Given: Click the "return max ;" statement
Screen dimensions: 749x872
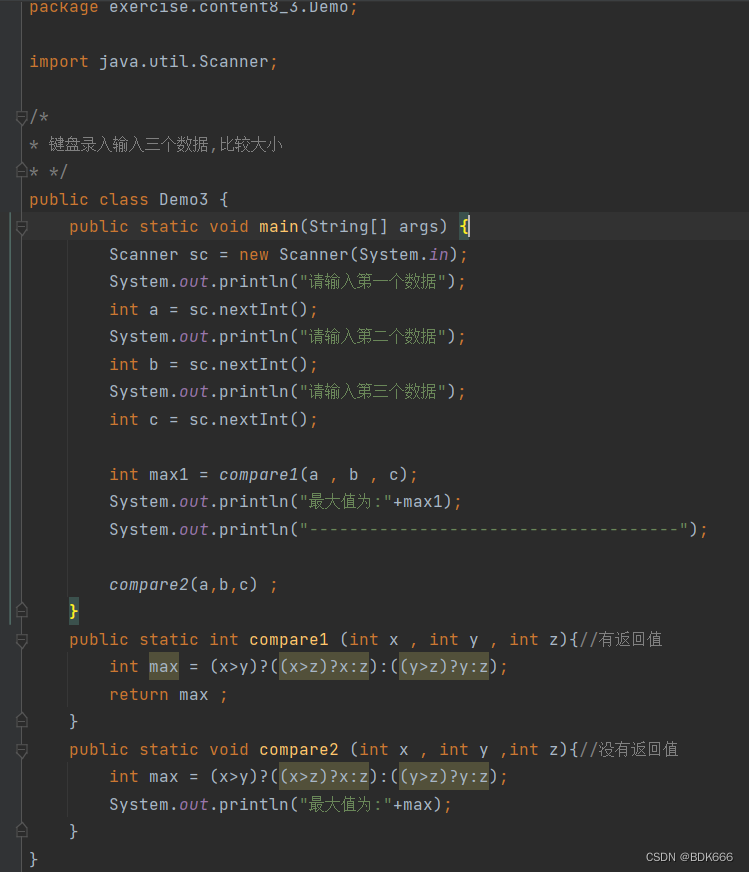Looking at the screenshot, I should click(x=168, y=695).
